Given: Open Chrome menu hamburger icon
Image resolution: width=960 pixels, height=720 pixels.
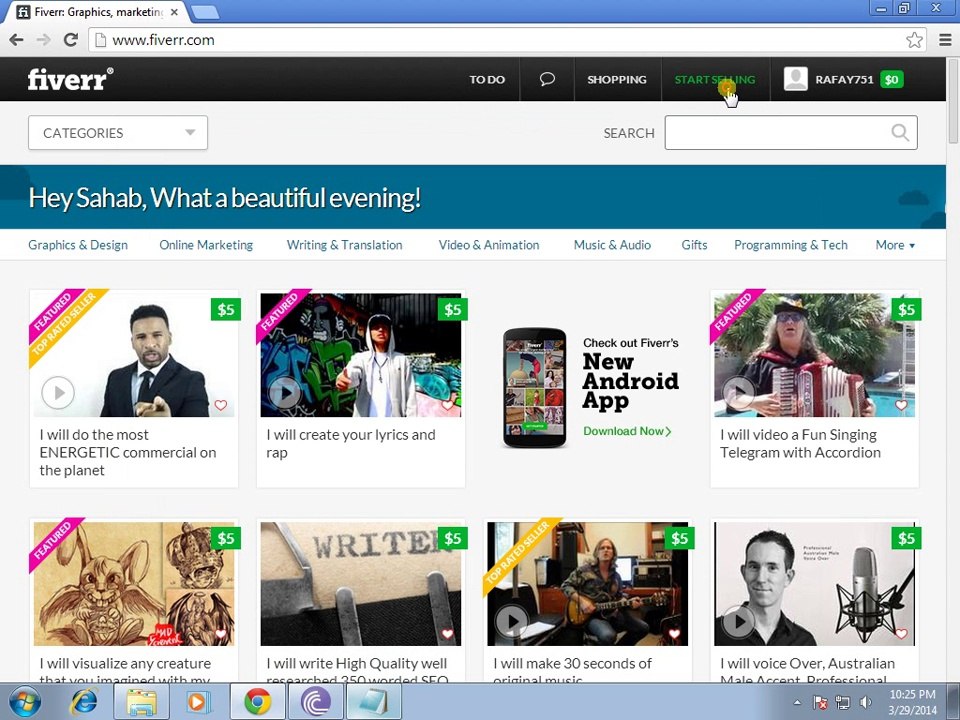Looking at the screenshot, I should (x=945, y=40).
